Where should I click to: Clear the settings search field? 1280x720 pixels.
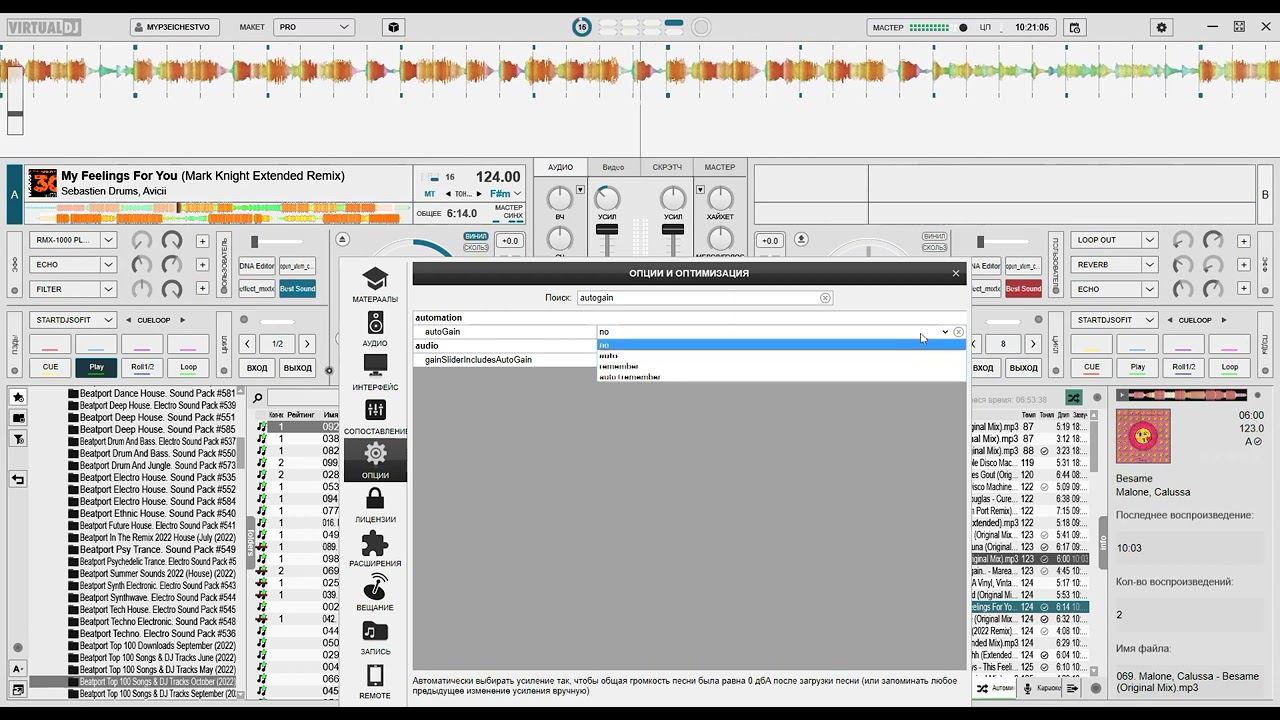pyautogui.click(x=825, y=298)
